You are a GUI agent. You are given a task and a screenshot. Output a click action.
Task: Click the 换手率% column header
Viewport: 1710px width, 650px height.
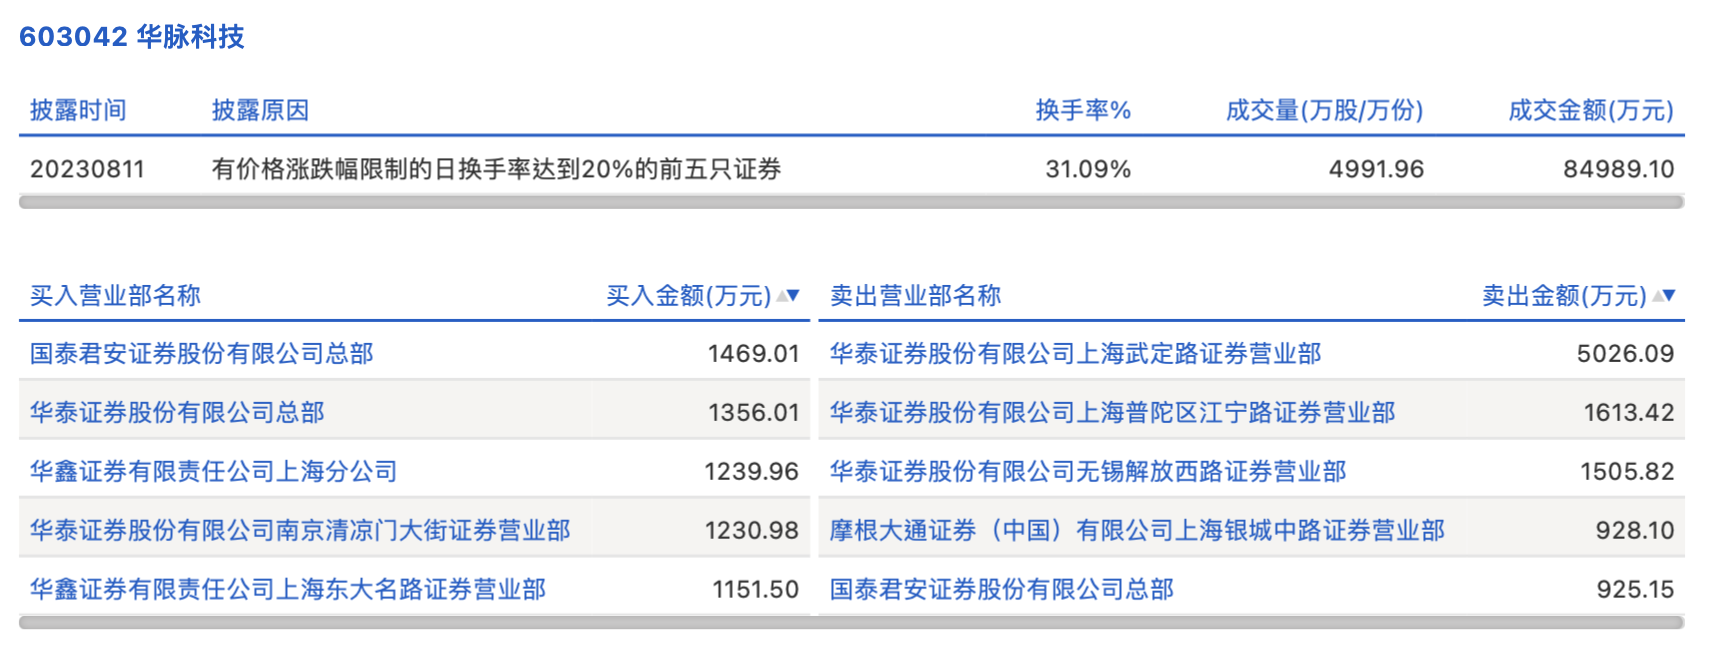tap(1082, 110)
